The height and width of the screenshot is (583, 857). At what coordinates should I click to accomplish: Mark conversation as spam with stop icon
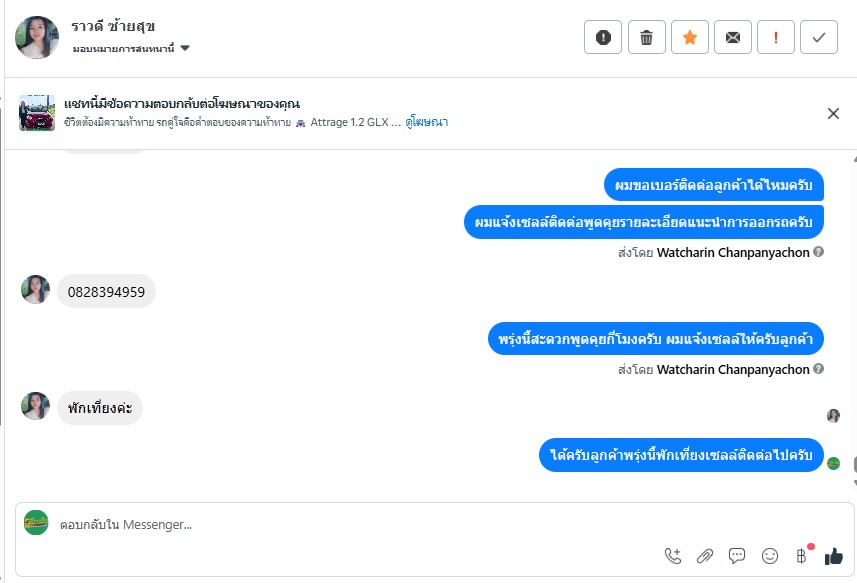pyautogui.click(x=603, y=38)
